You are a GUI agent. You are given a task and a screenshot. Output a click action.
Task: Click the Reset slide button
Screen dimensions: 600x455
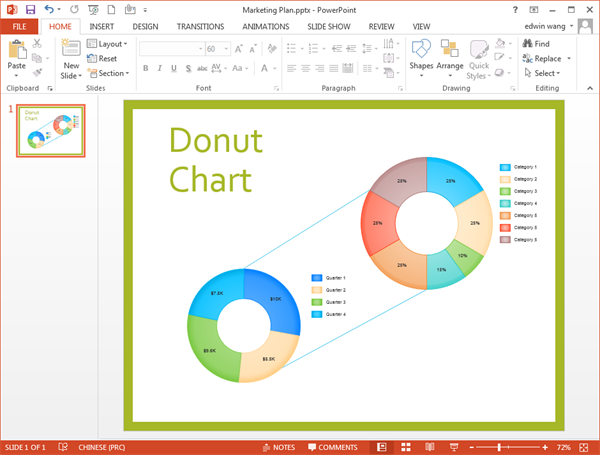pyautogui.click(x=102, y=59)
